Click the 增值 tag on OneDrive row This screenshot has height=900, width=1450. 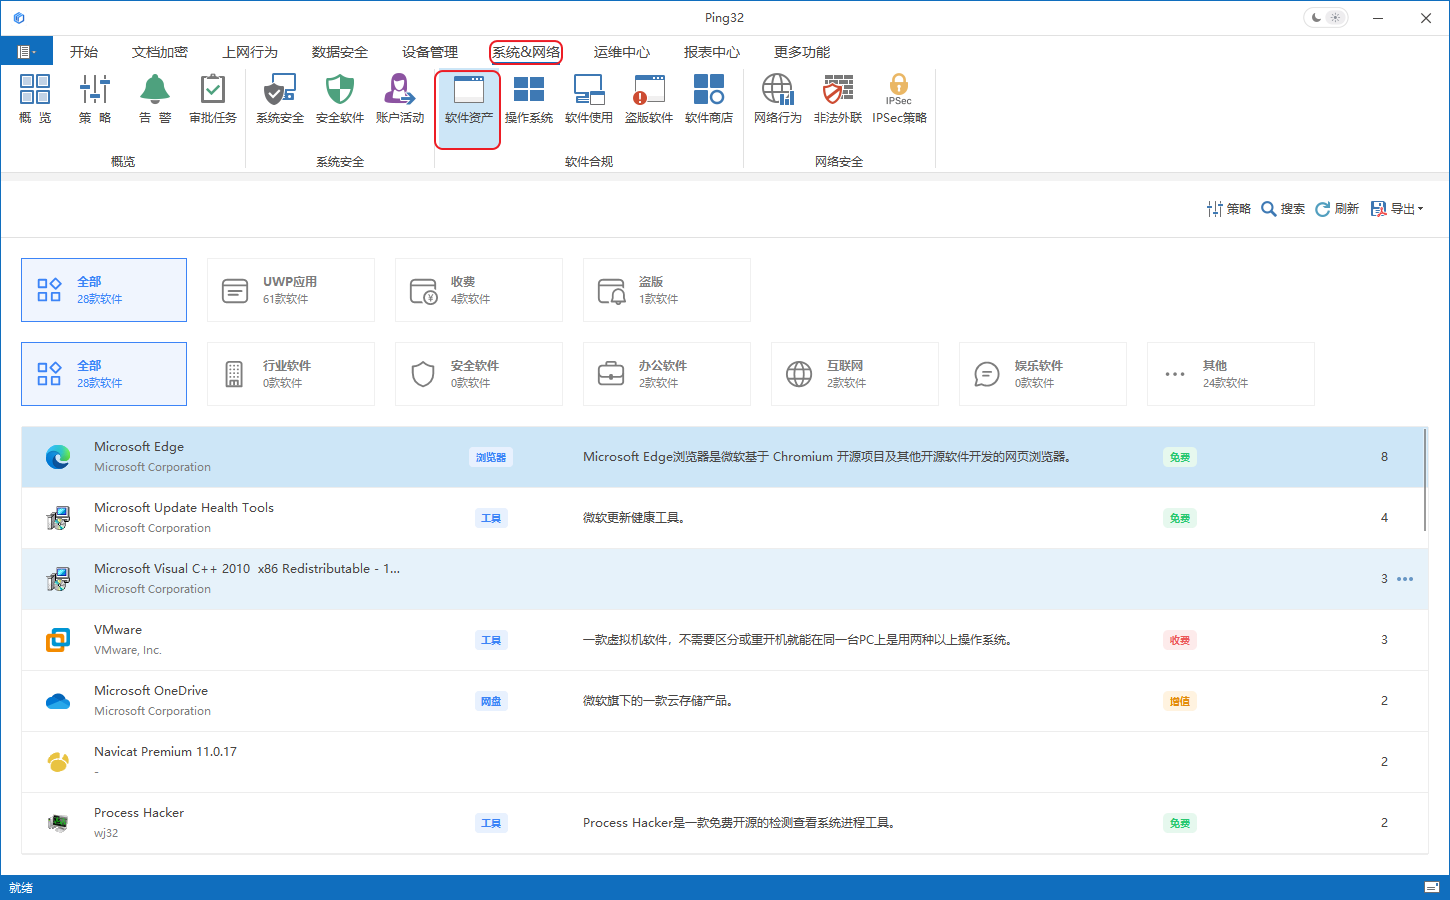coord(1180,701)
